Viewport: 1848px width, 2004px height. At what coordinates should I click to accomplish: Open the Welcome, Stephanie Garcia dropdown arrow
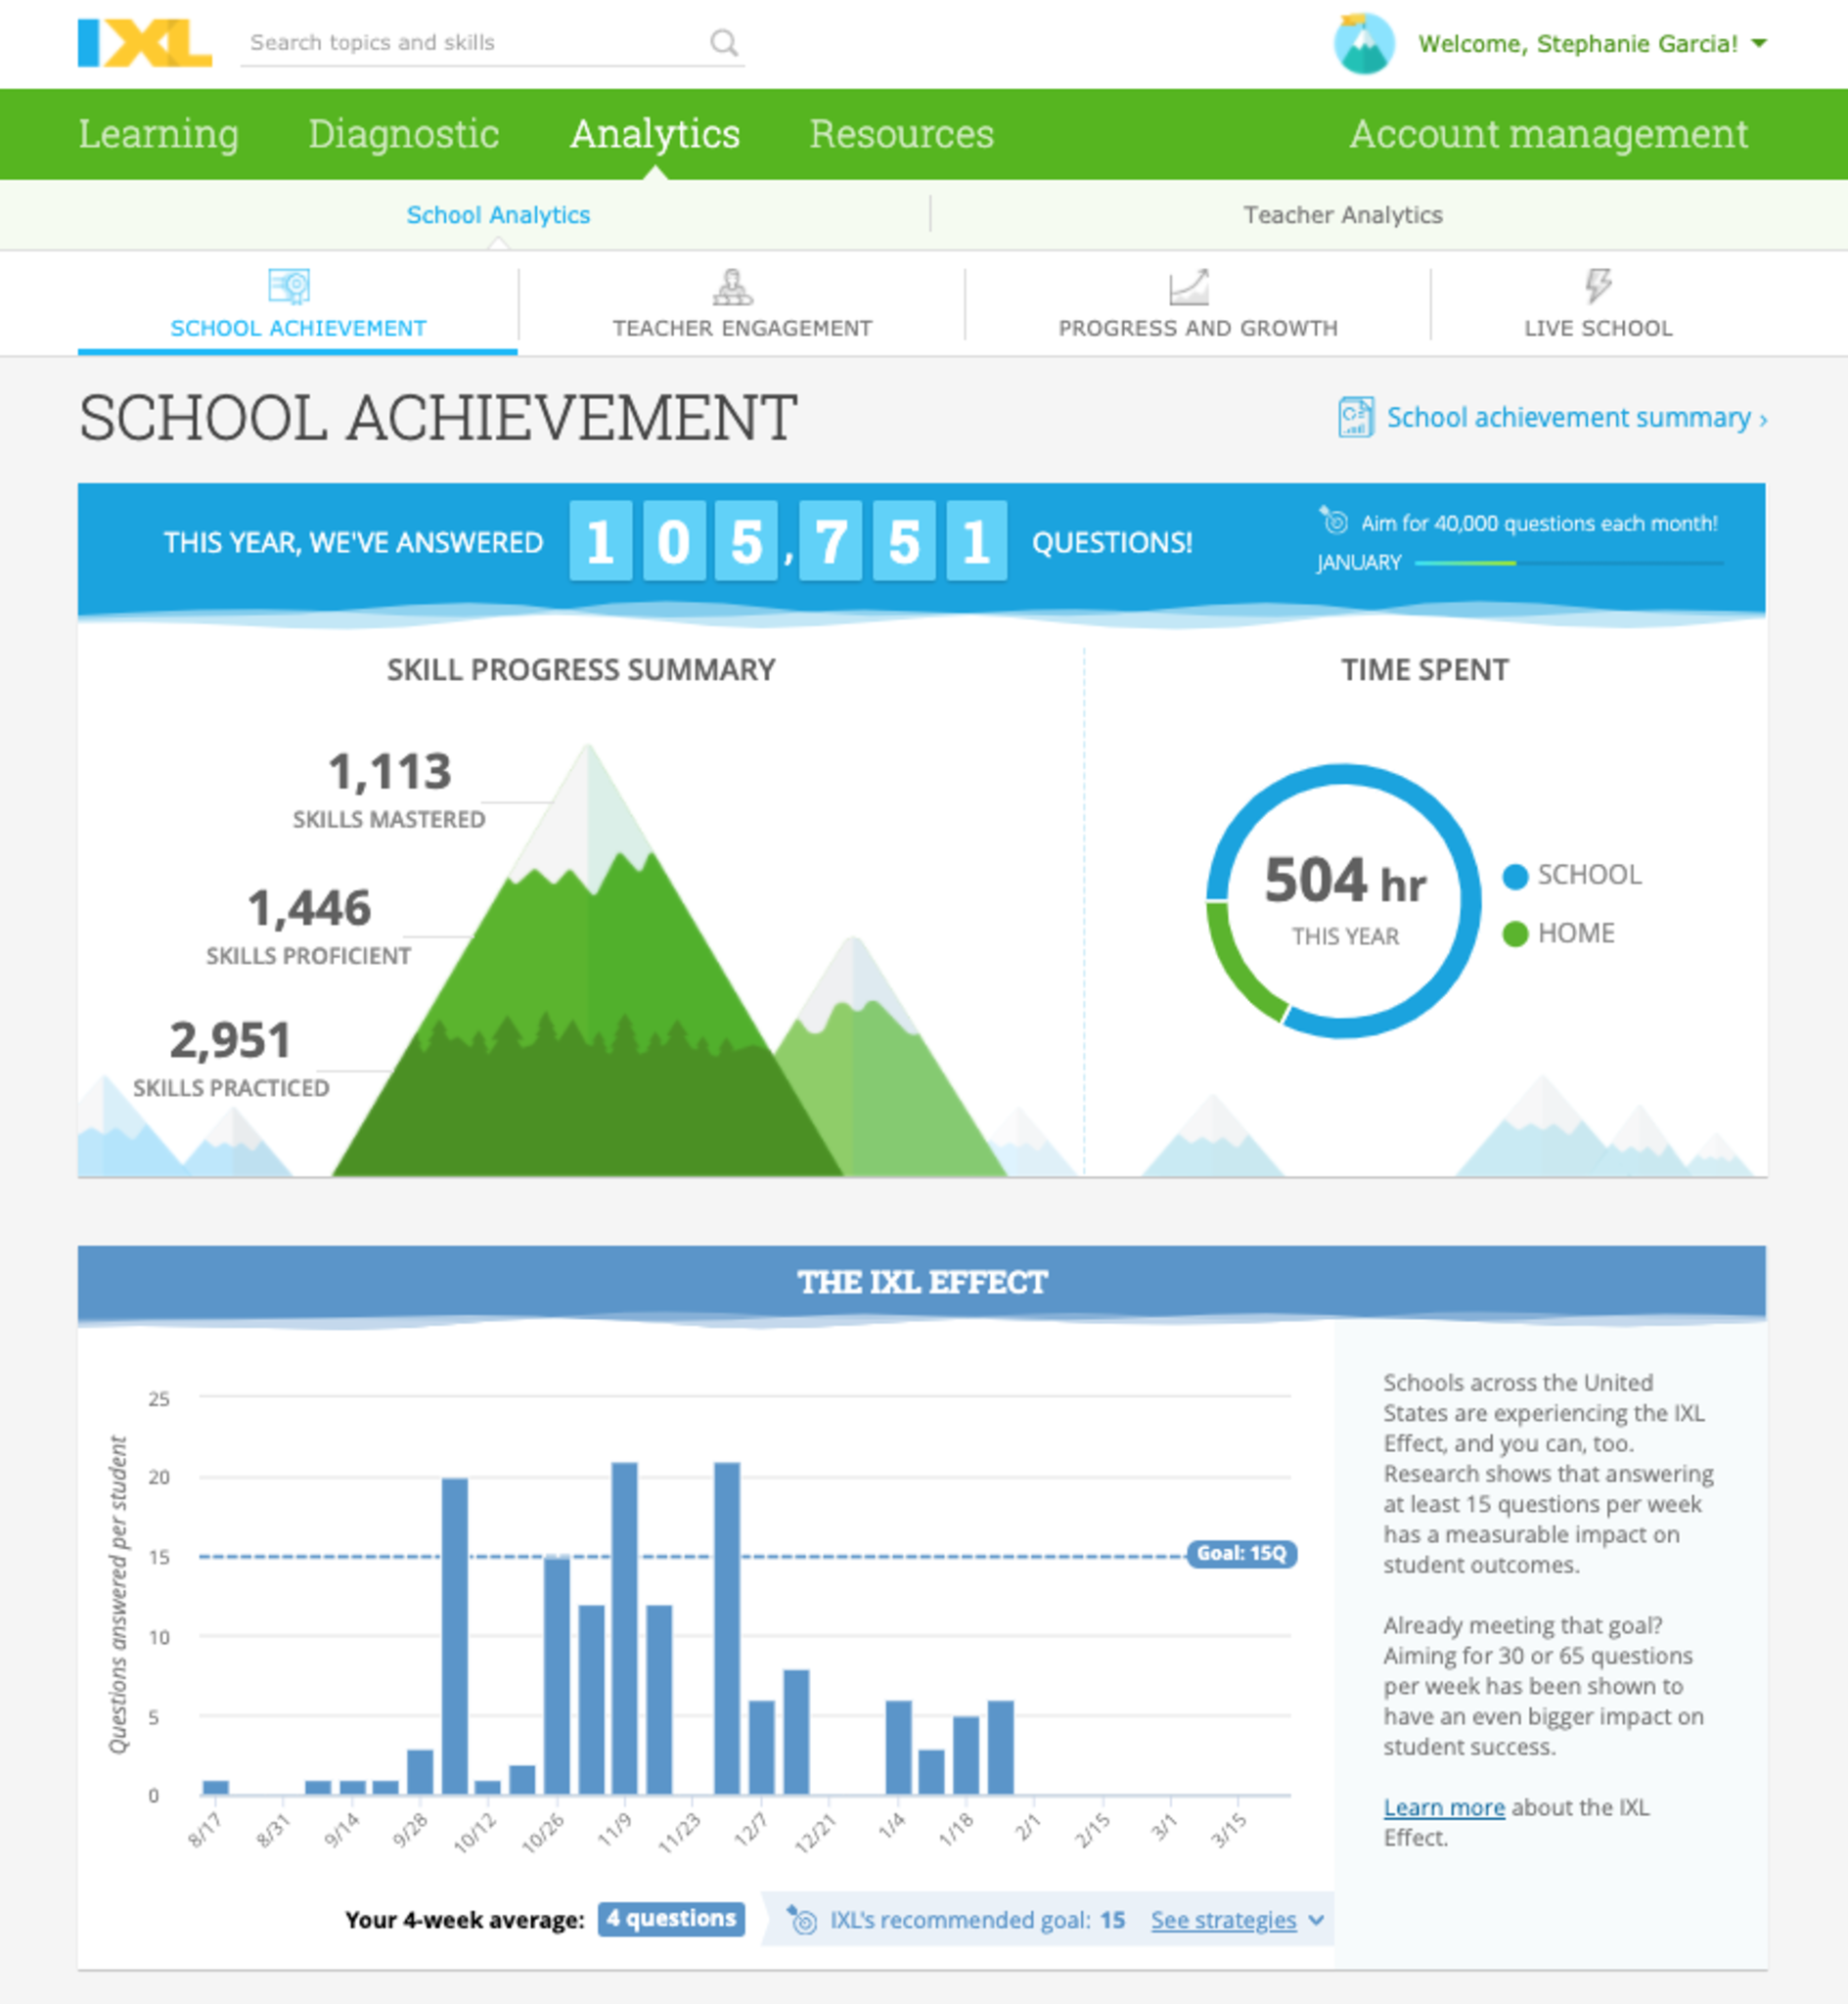click(1759, 43)
